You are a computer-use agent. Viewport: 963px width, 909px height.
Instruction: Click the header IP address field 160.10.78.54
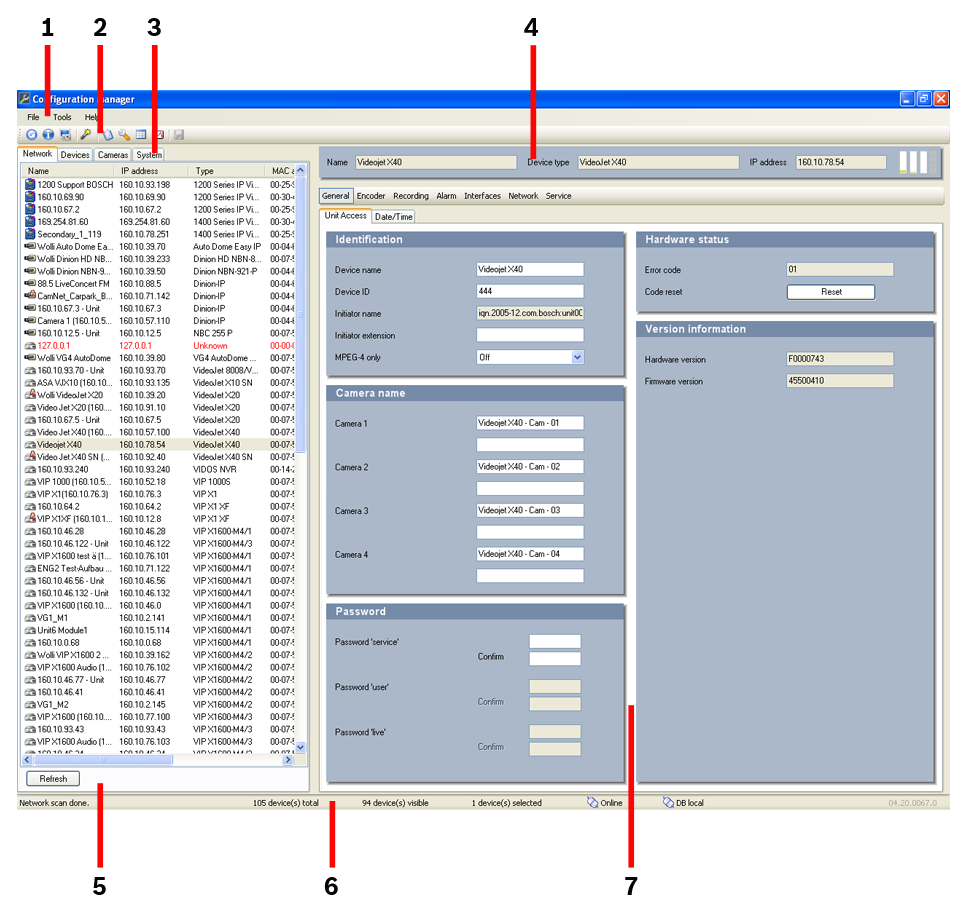pyautogui.click(x=841, y=162)
